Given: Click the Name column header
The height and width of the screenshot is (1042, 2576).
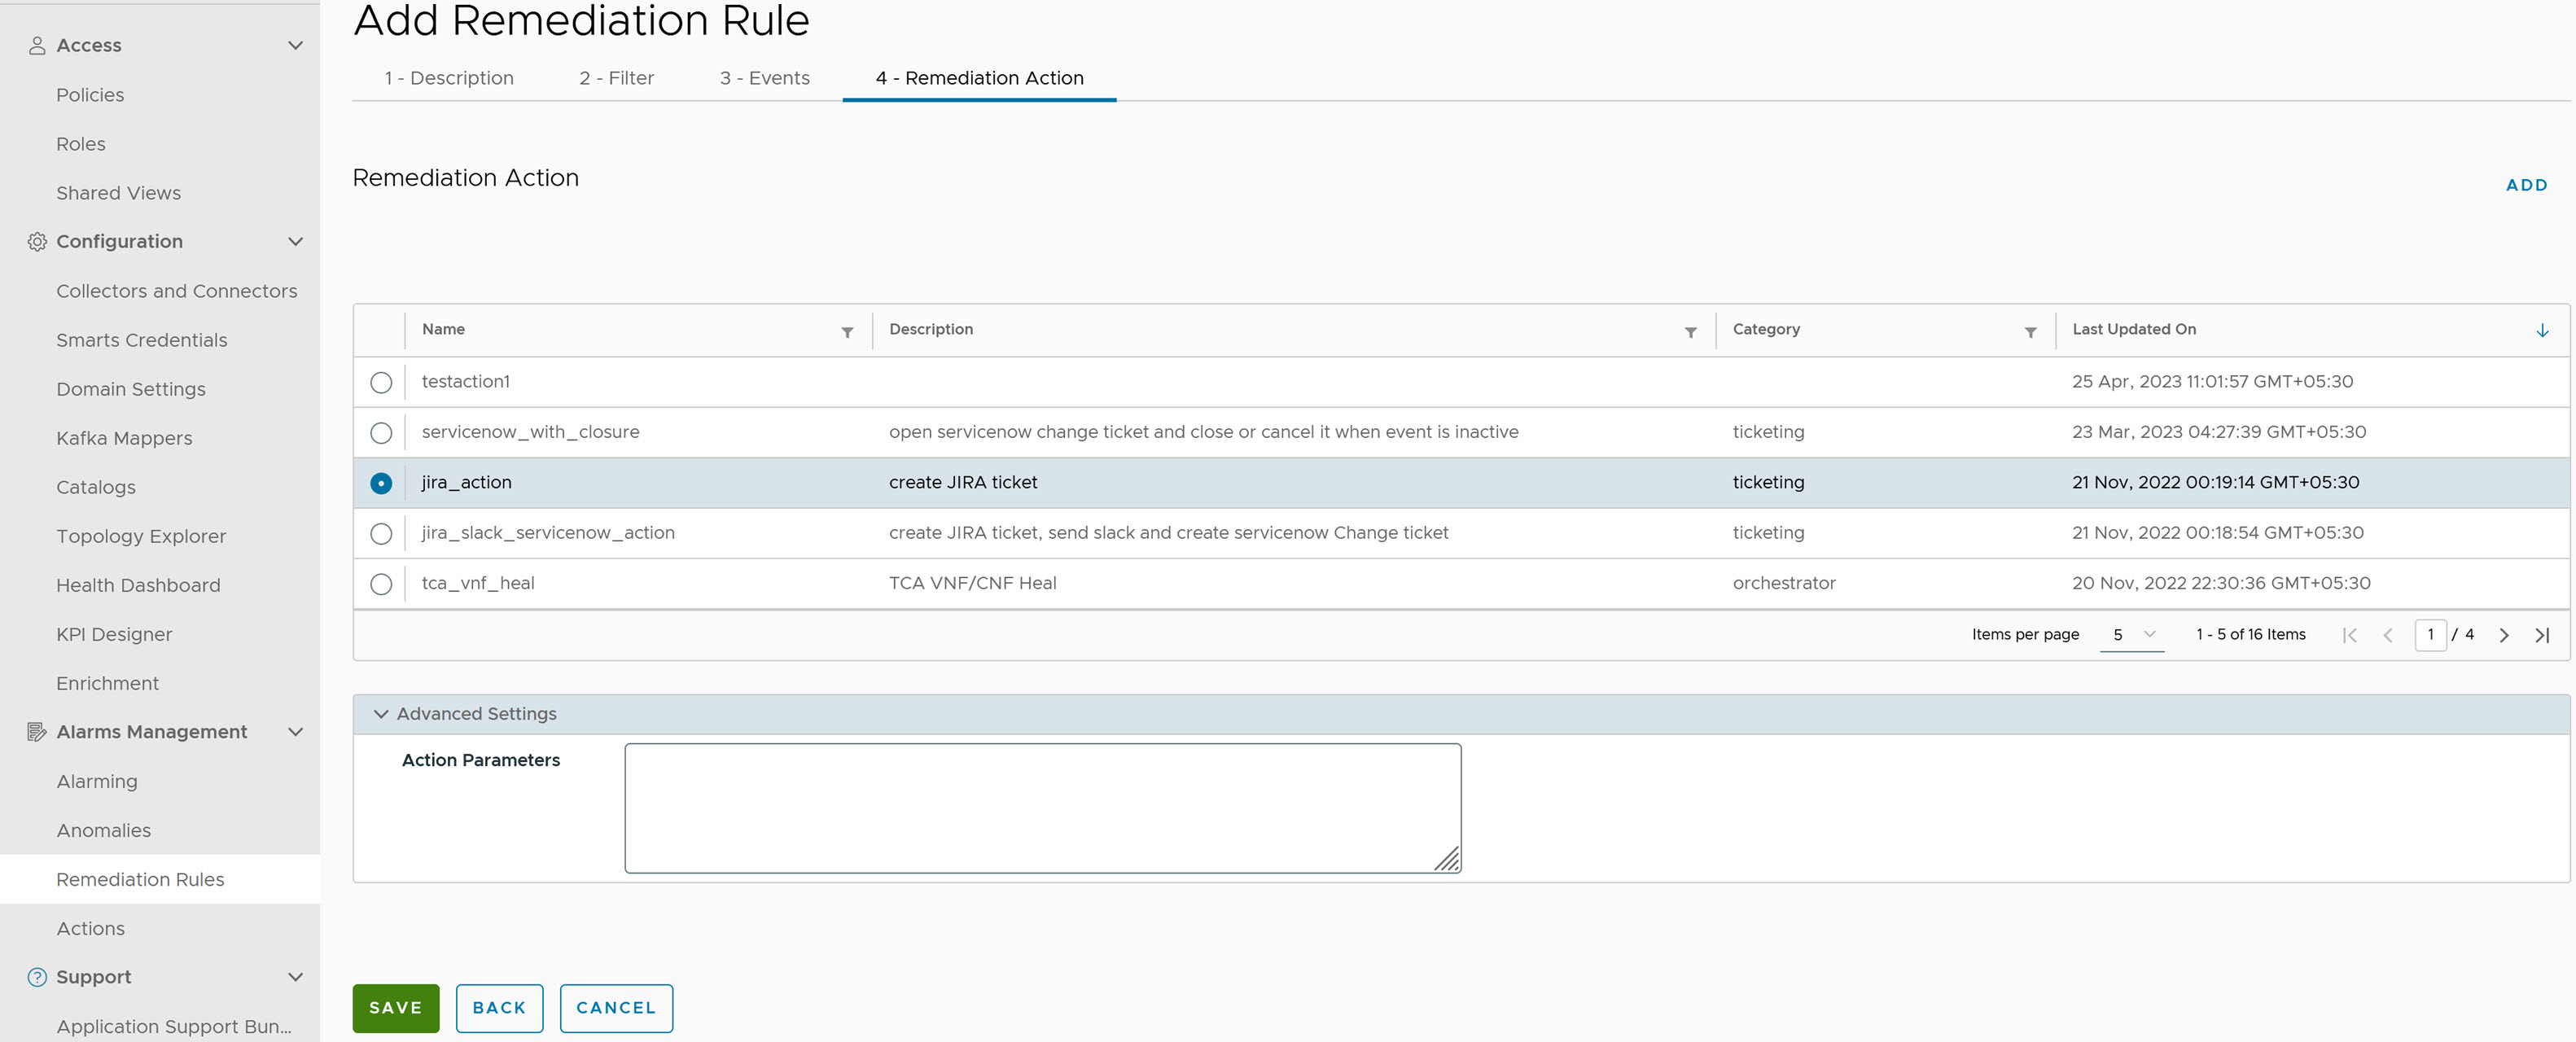Looking at the screenshot, I should 443,329.
